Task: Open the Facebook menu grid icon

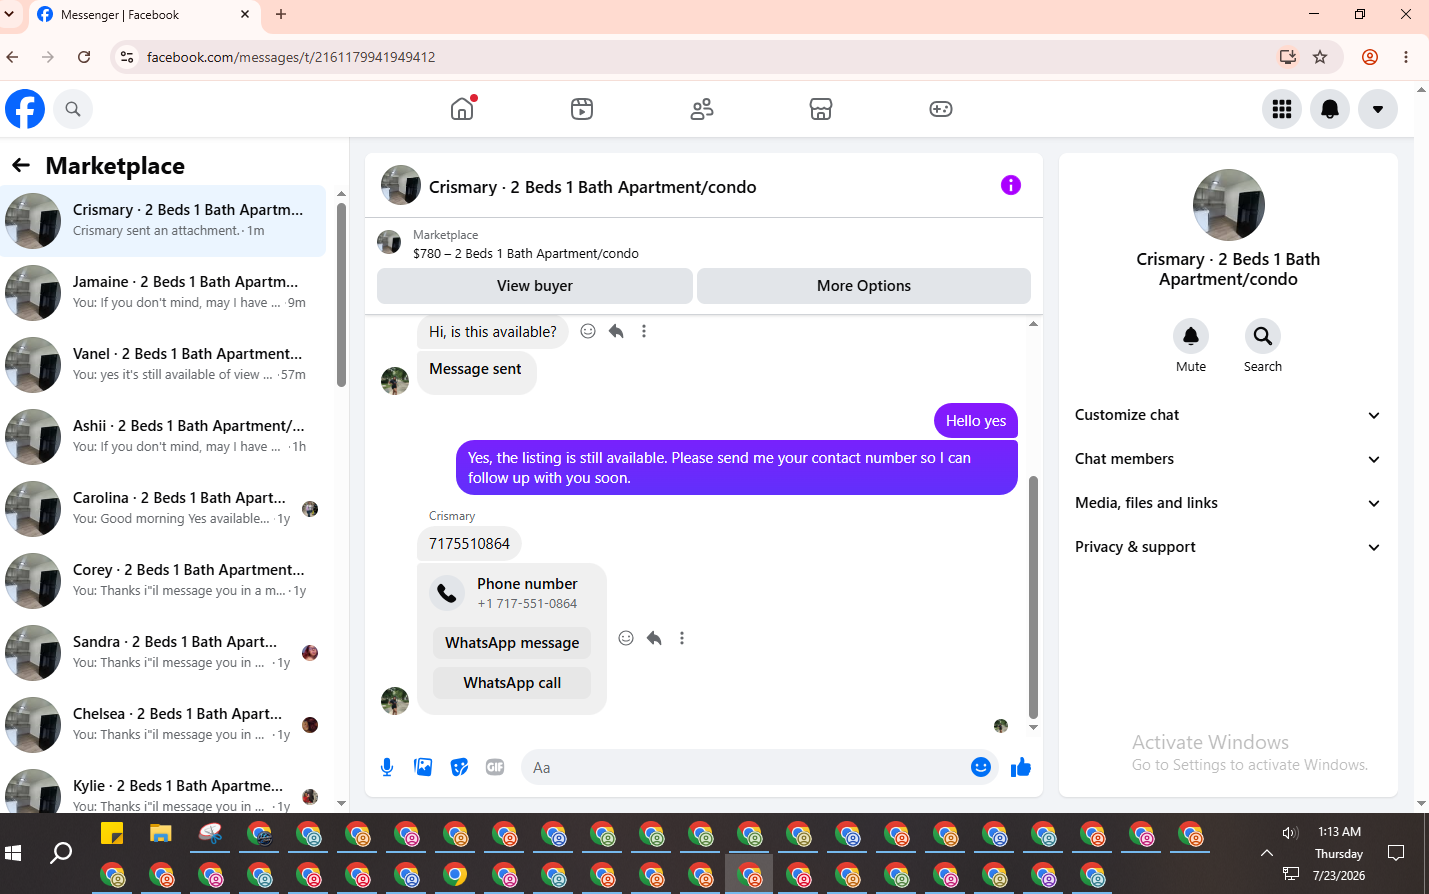Action: pyautogui.click(x=1282, y=109)
